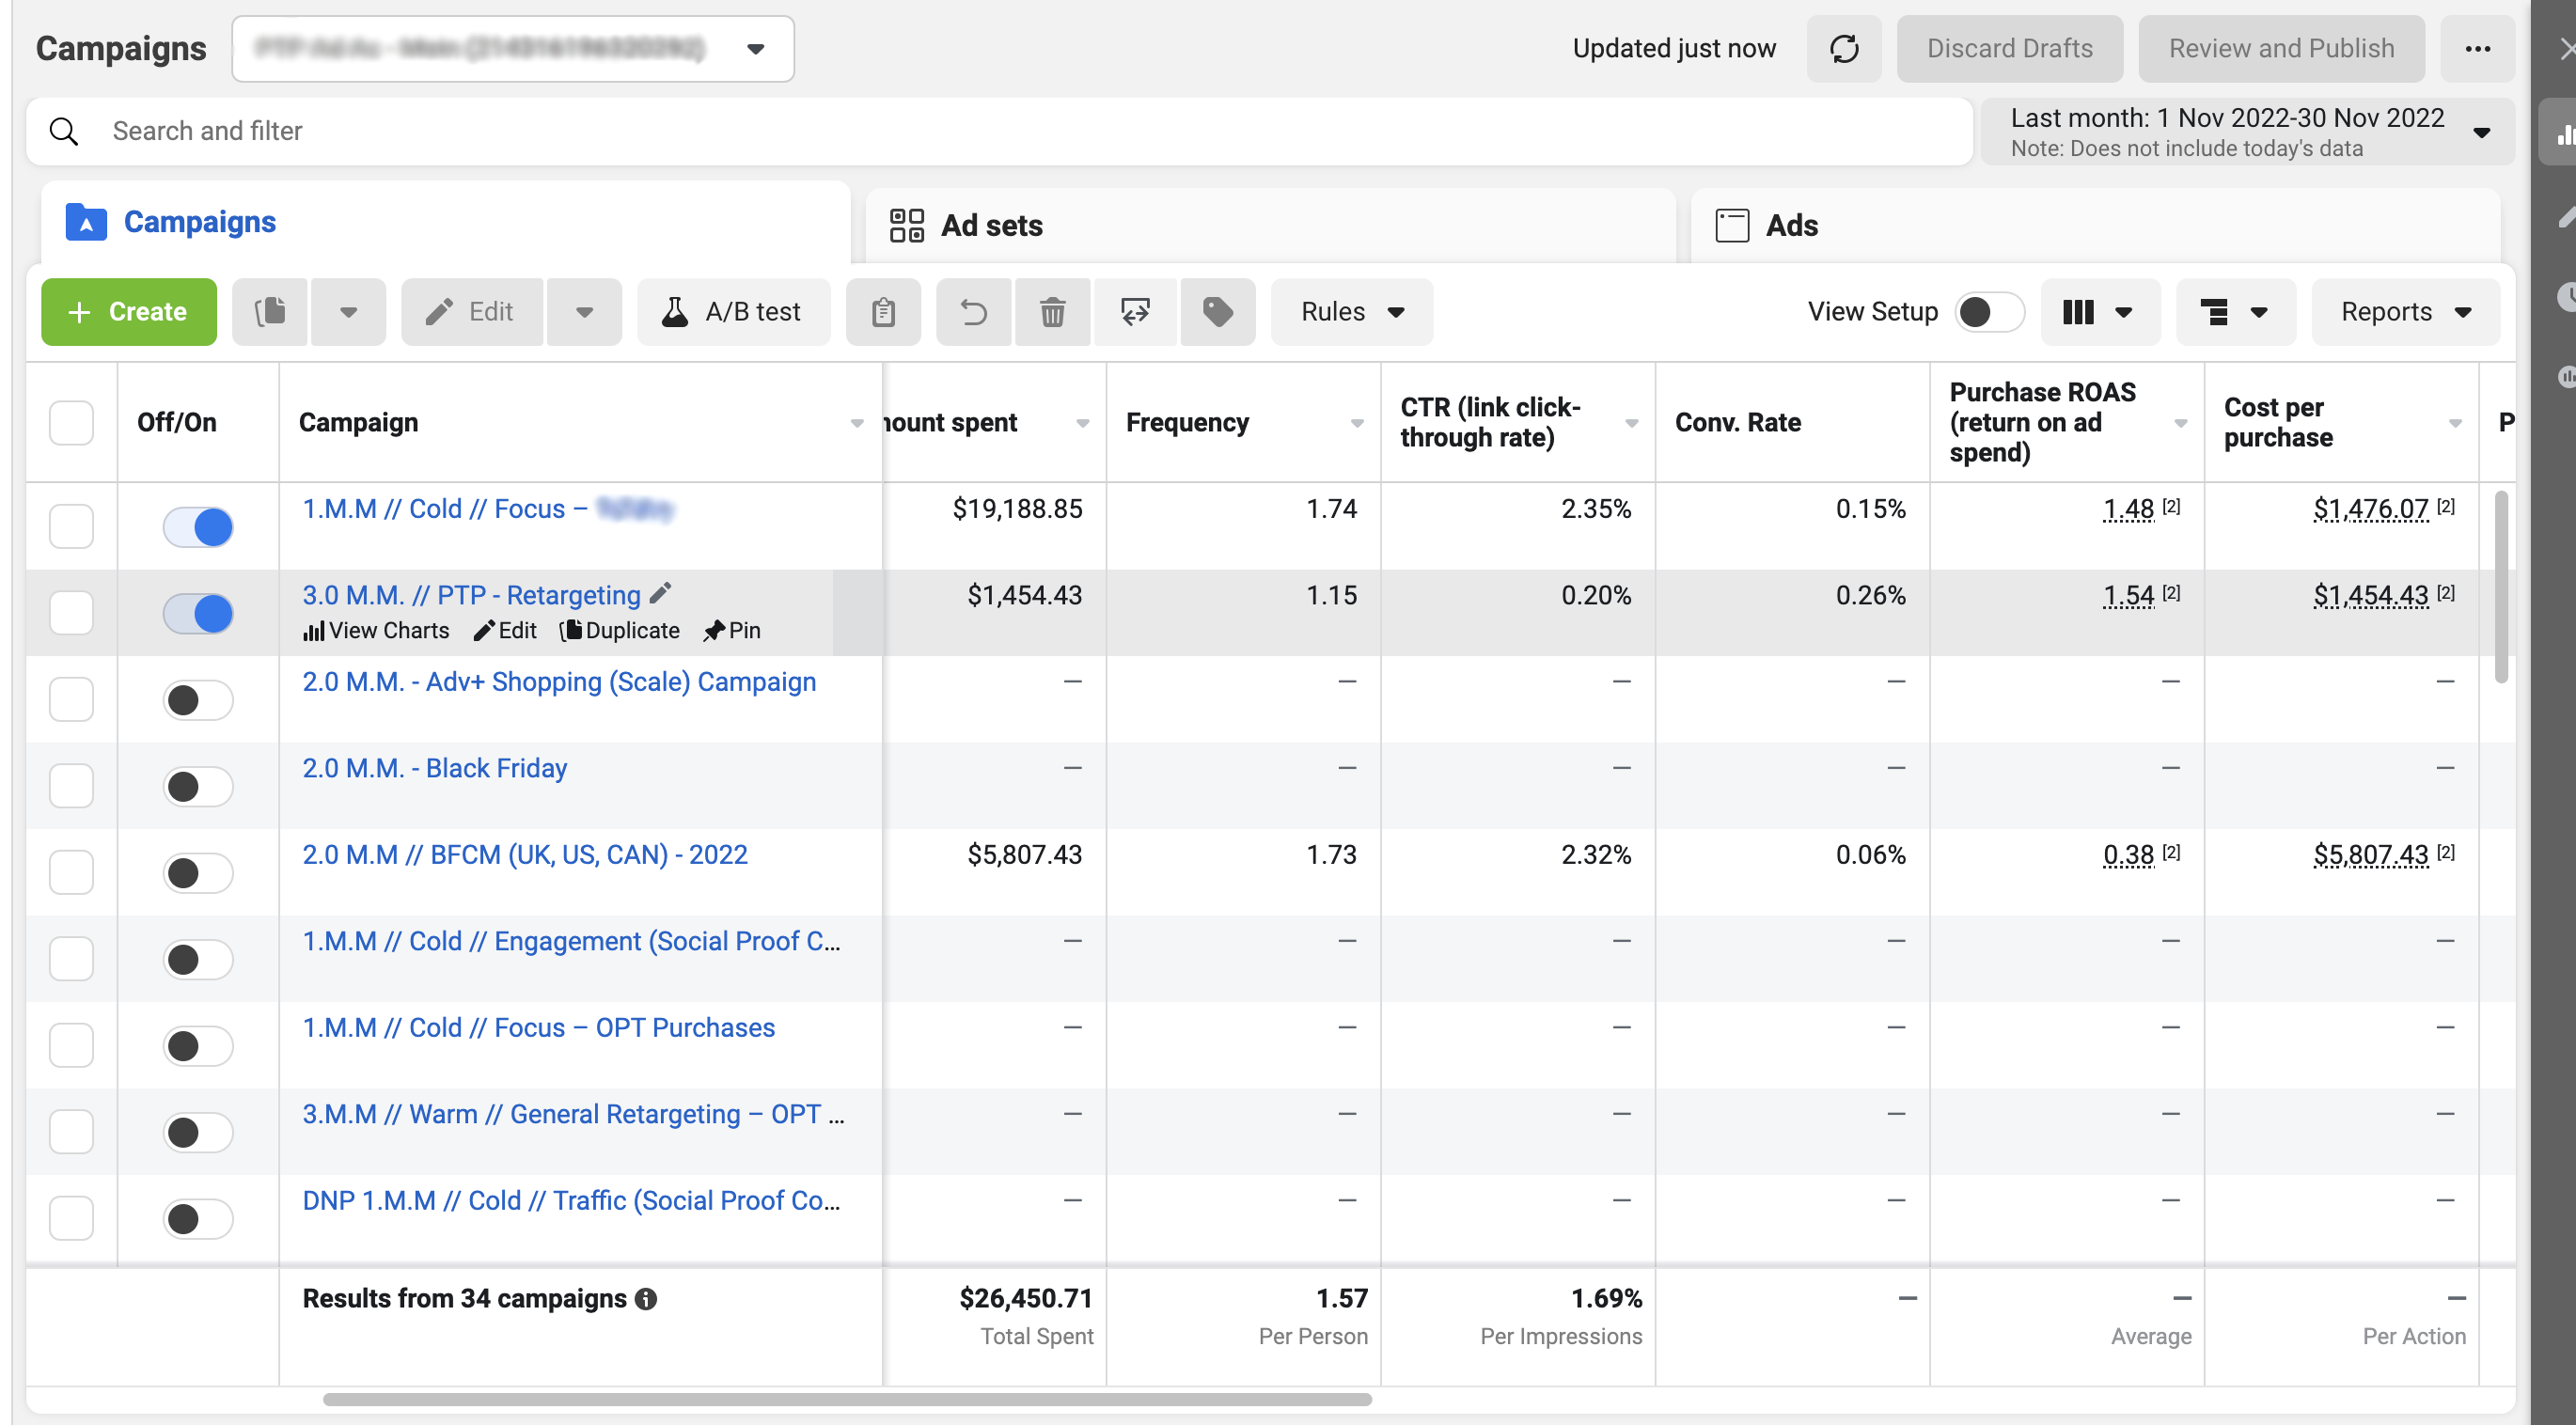Click the Search and filter field
2576x1425 pixels.
1000,131
